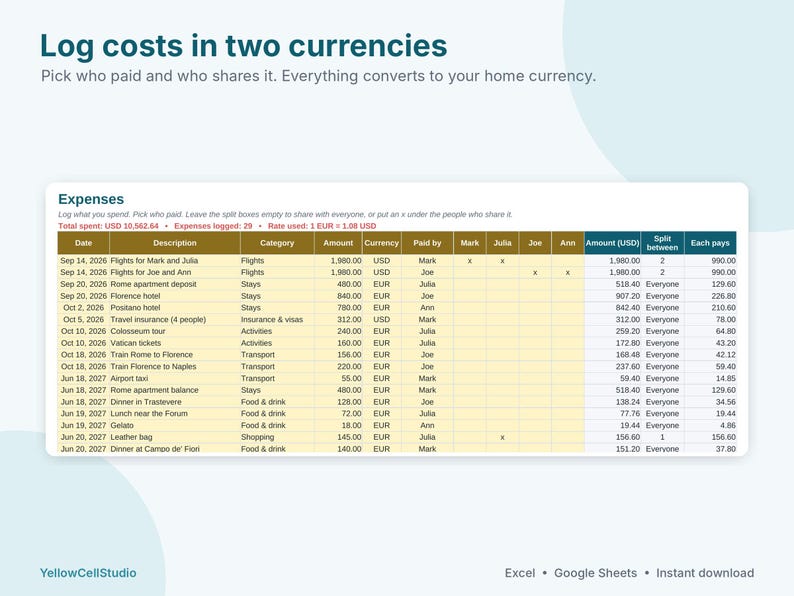Click the "Split between" column header
The image size is (794, 596).
point(662,243)
